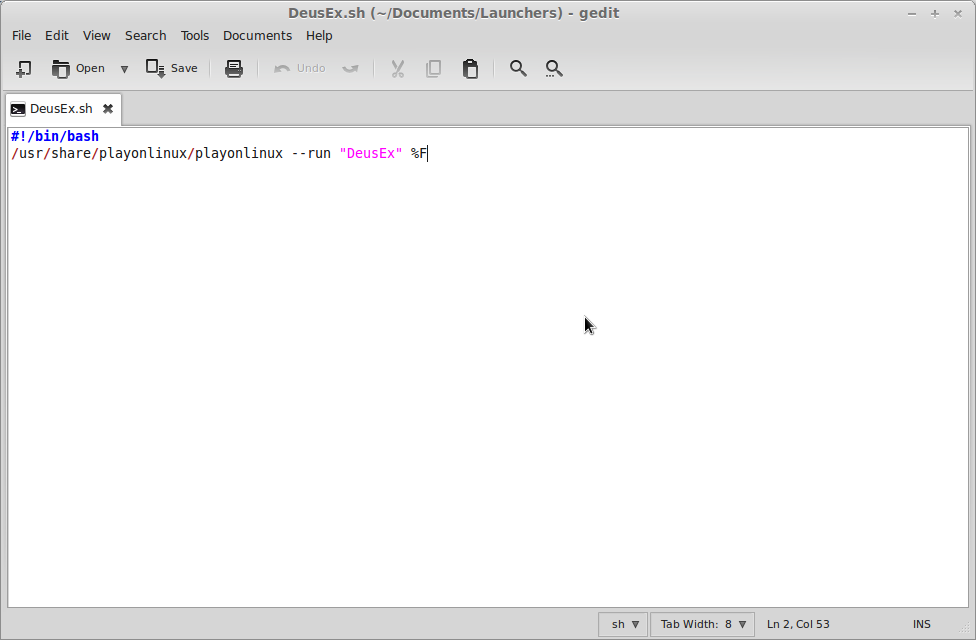This screenshot has height=640, width=976.
Task: Click the Cut scissors icon
Action: 398,68
